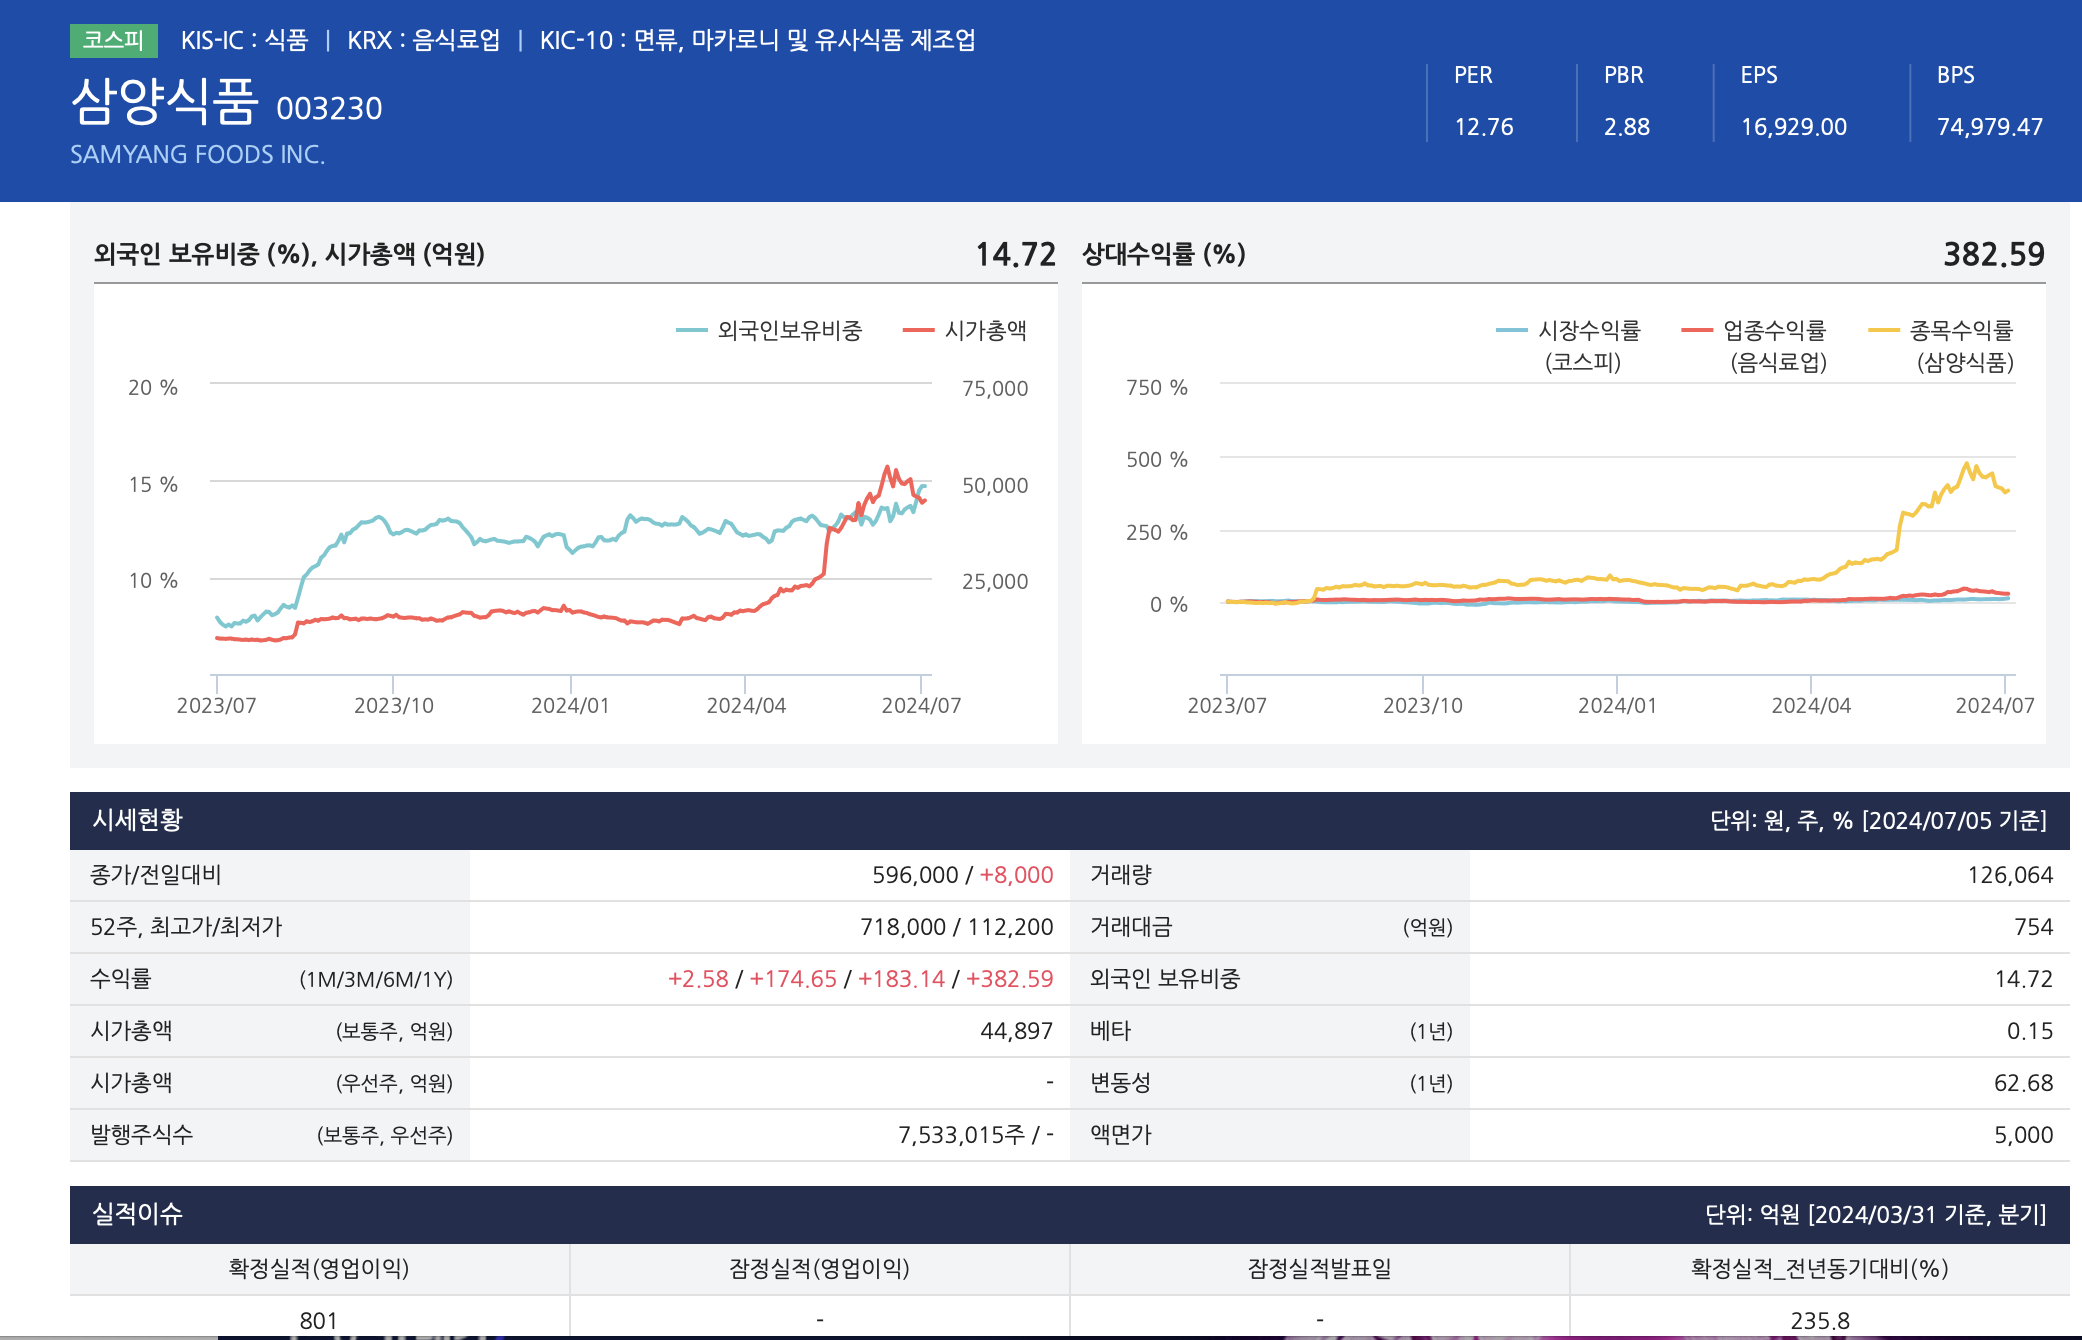Click the green 코스피 market badge
Screen dimensions: 2082x1340
point(113,40)
